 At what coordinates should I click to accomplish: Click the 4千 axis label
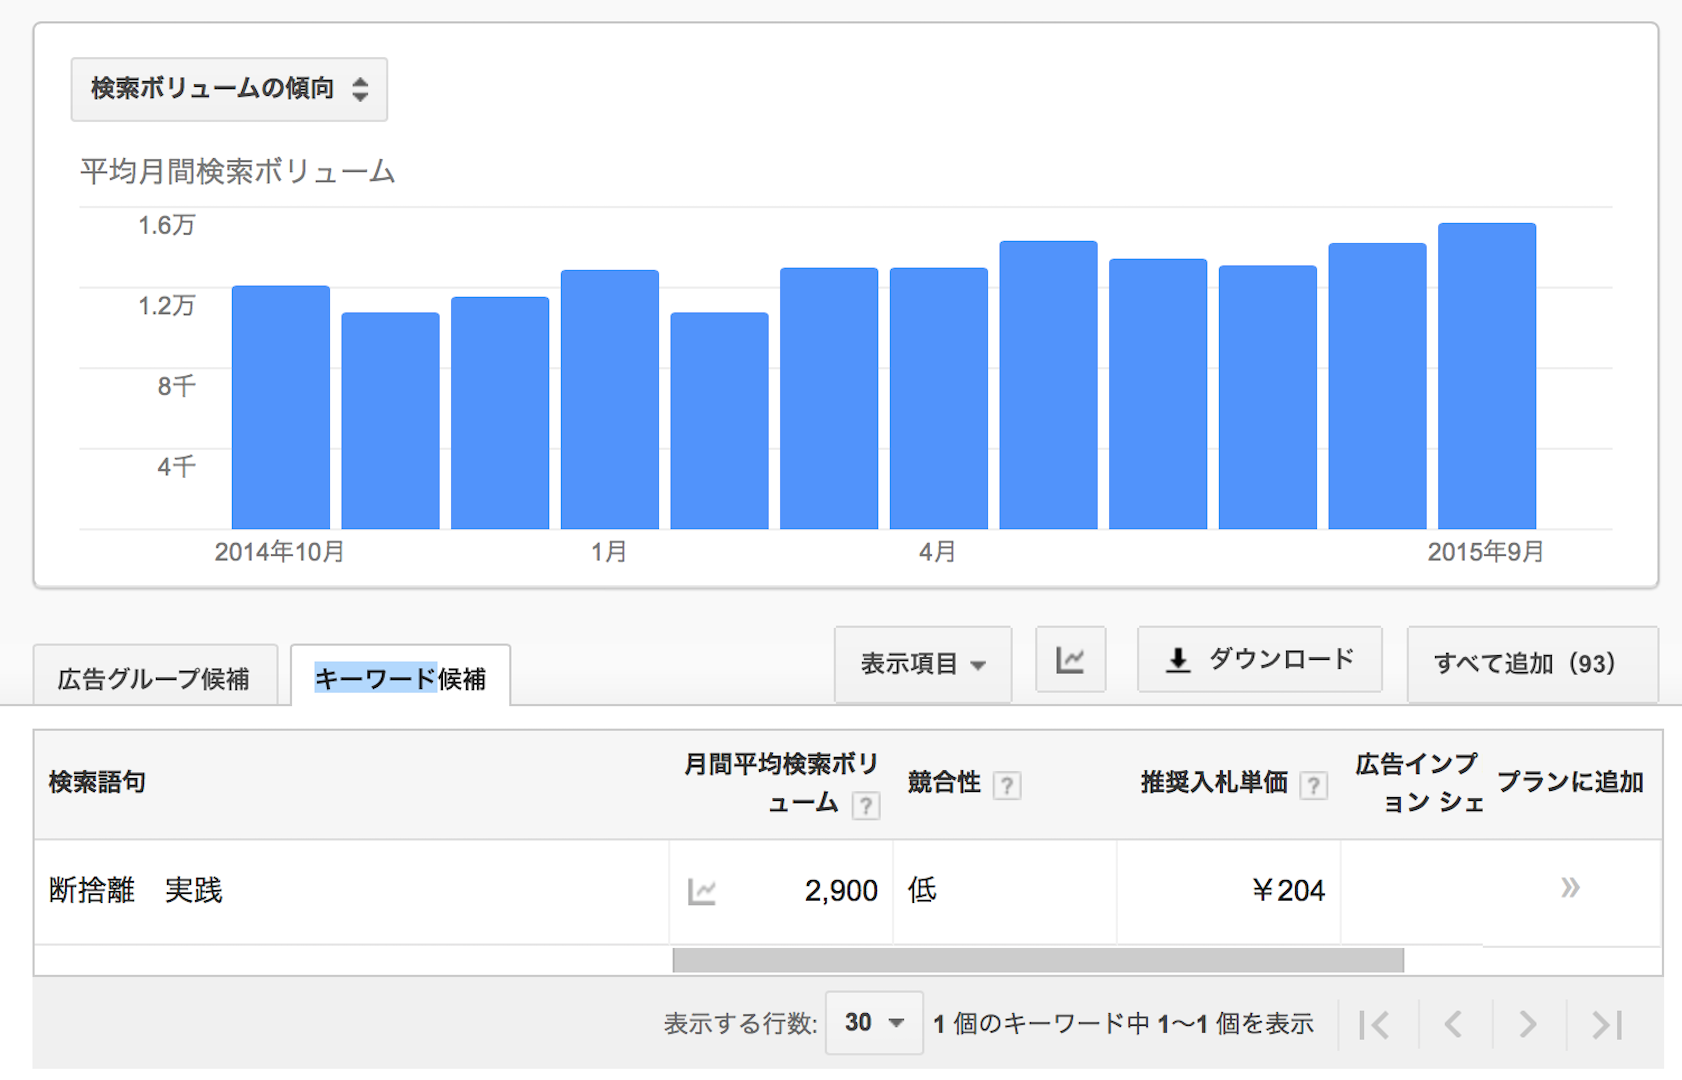point(176,466)
